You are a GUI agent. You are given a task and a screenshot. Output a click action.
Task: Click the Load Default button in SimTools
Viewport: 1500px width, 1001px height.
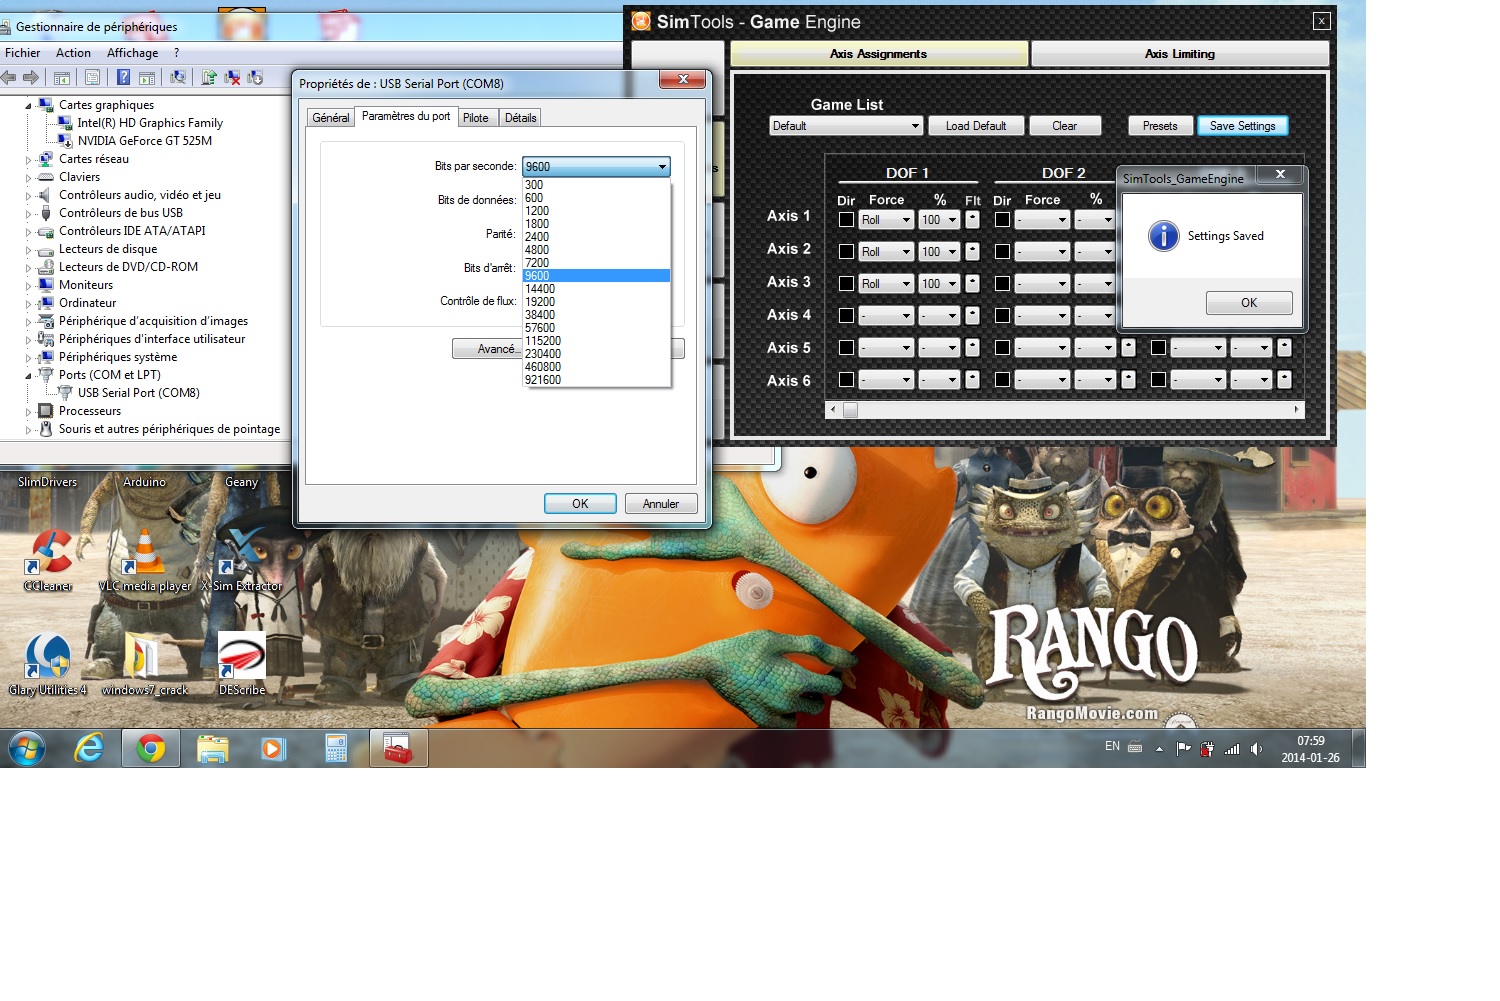coord(976,125)
